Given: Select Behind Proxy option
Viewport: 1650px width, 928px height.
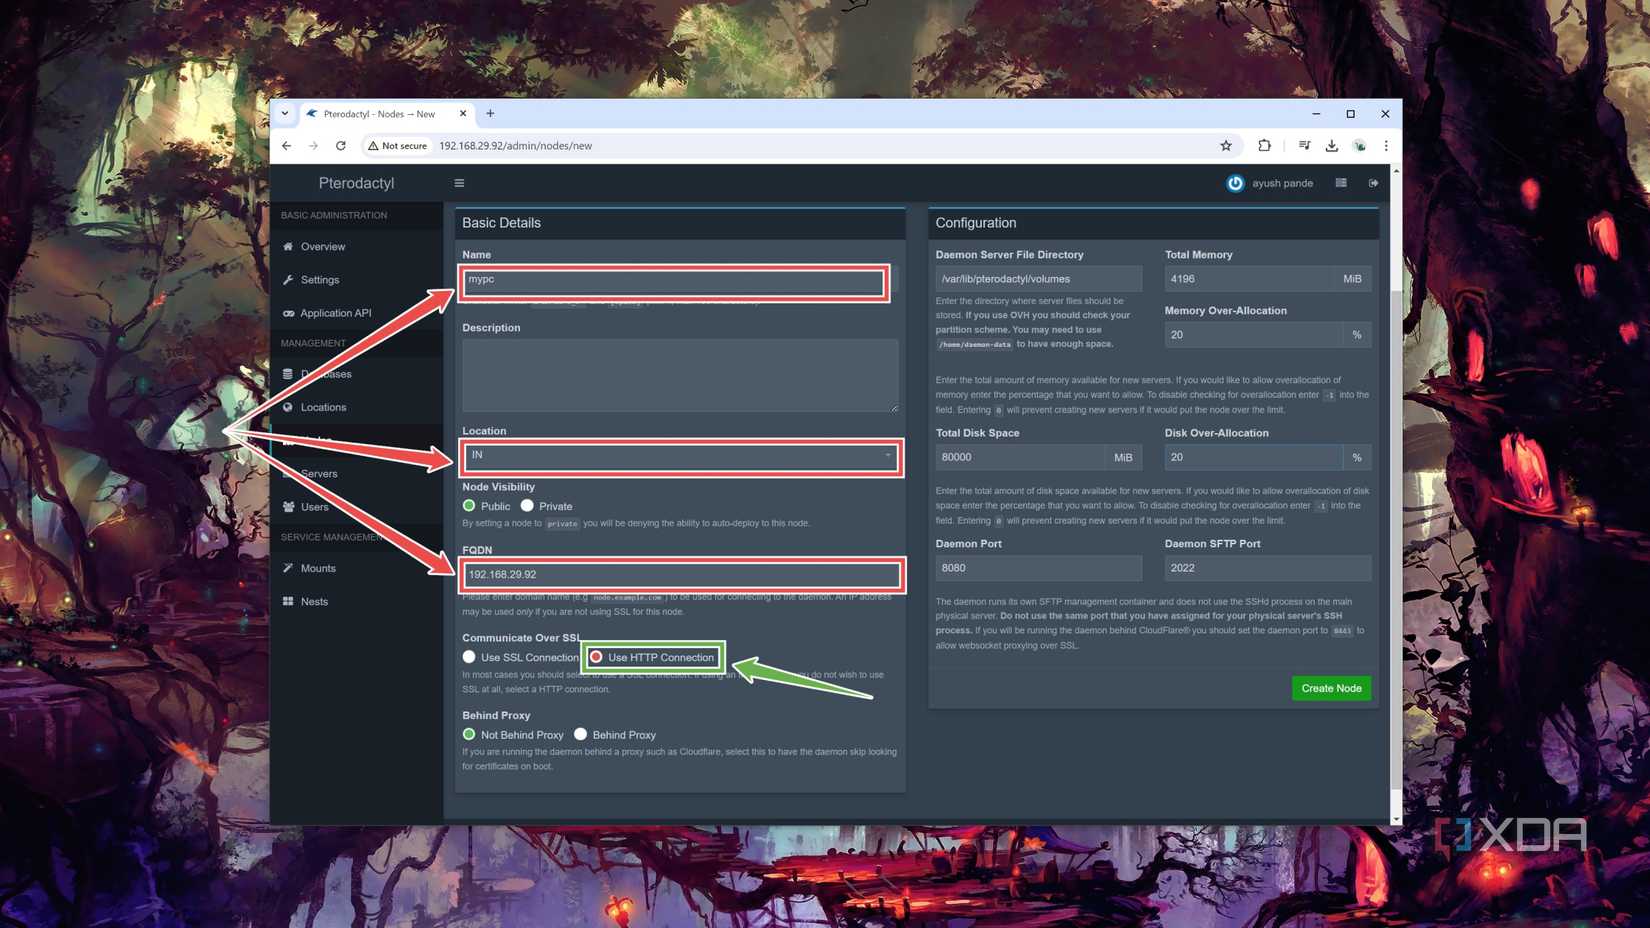Looking at the screenshot, I should pyautogui.click(x=580, y=734).
